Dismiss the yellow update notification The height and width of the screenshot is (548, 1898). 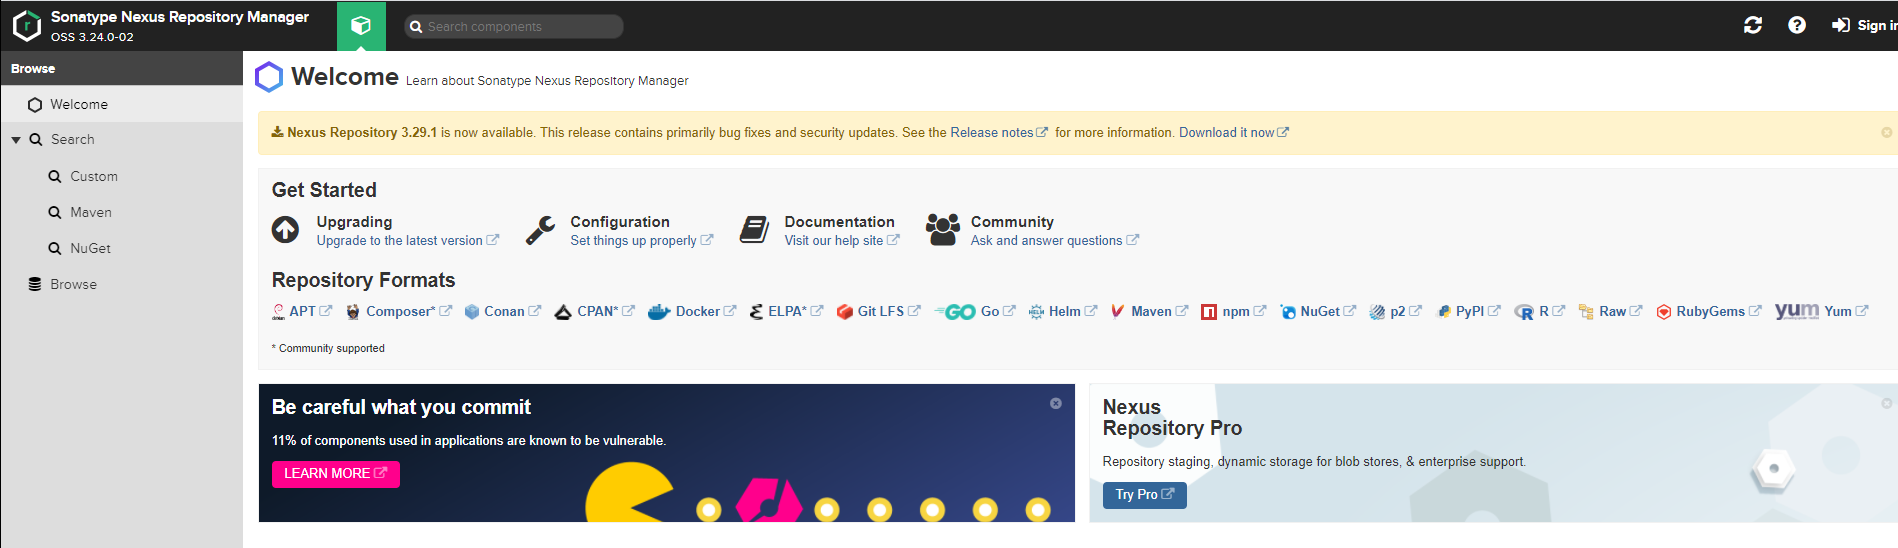pyautogui.click(x=1886, y=132)
